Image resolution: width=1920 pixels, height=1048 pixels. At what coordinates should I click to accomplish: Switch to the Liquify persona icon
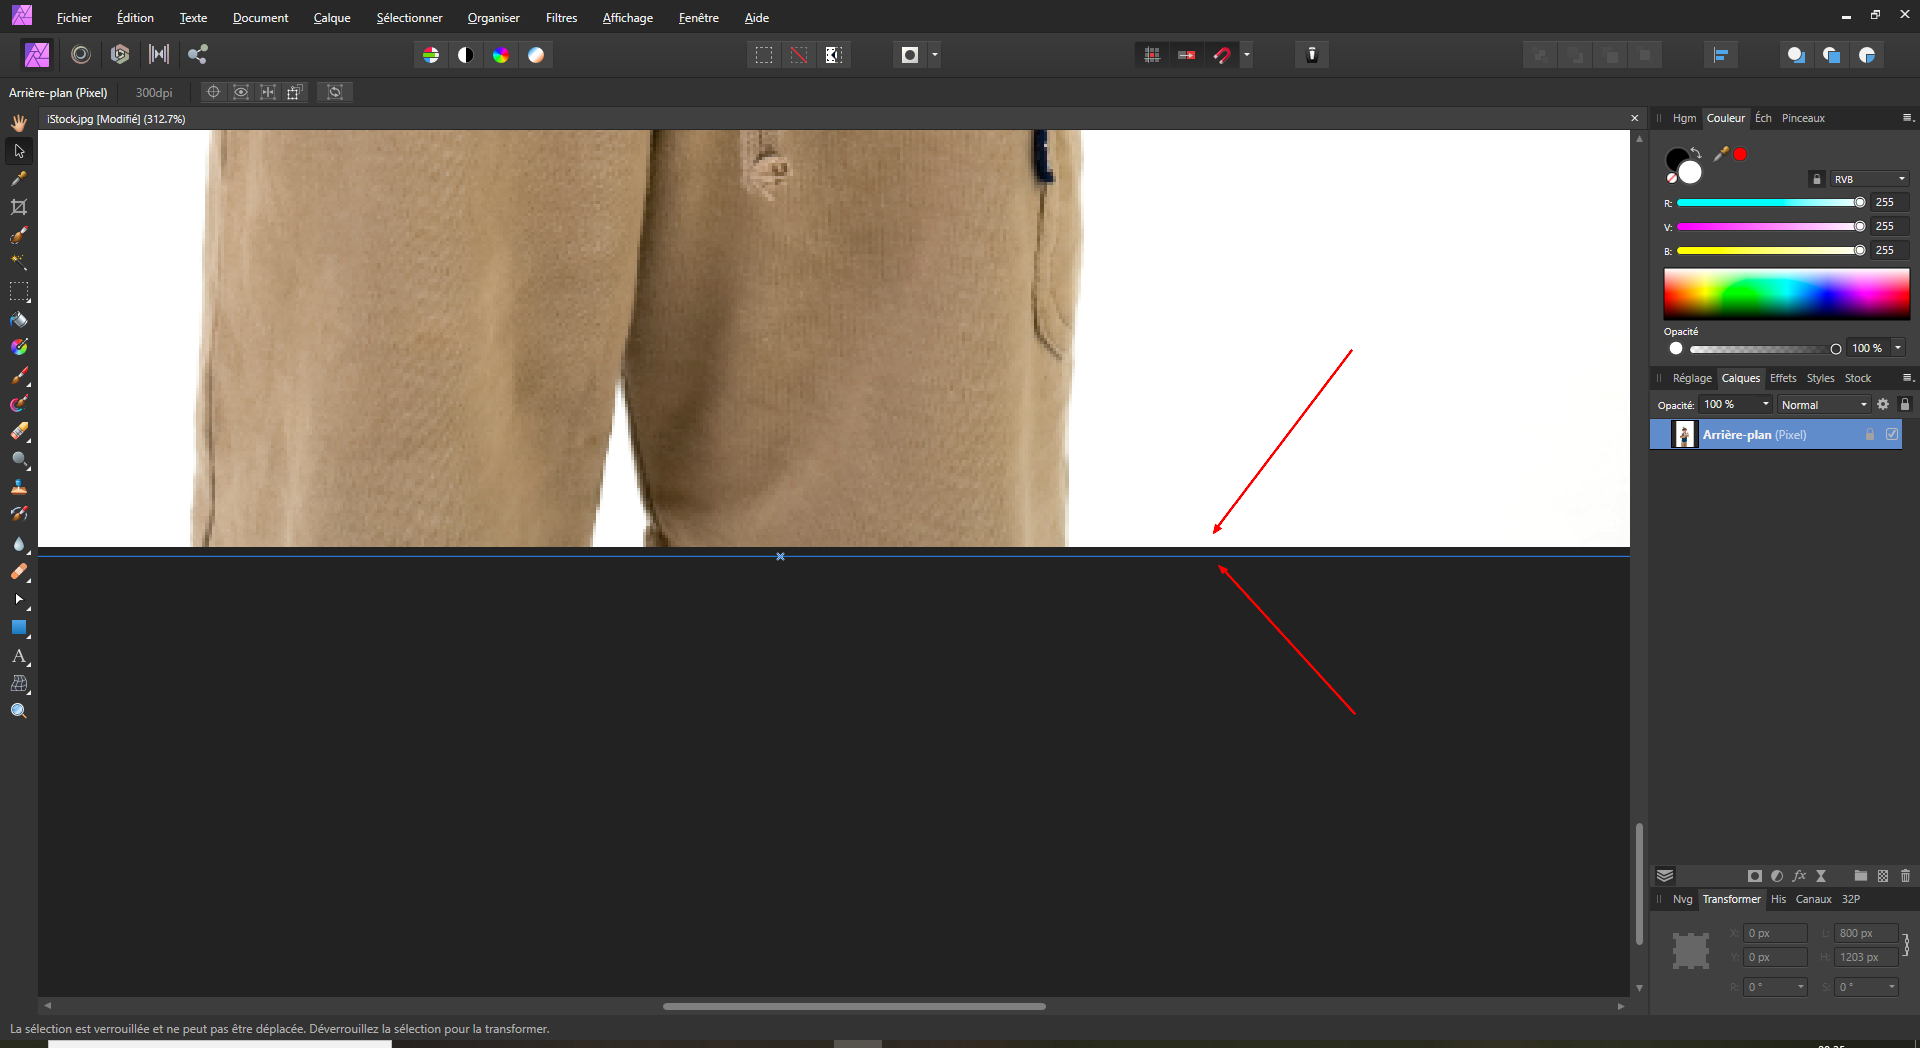click(x=81, y=55)
